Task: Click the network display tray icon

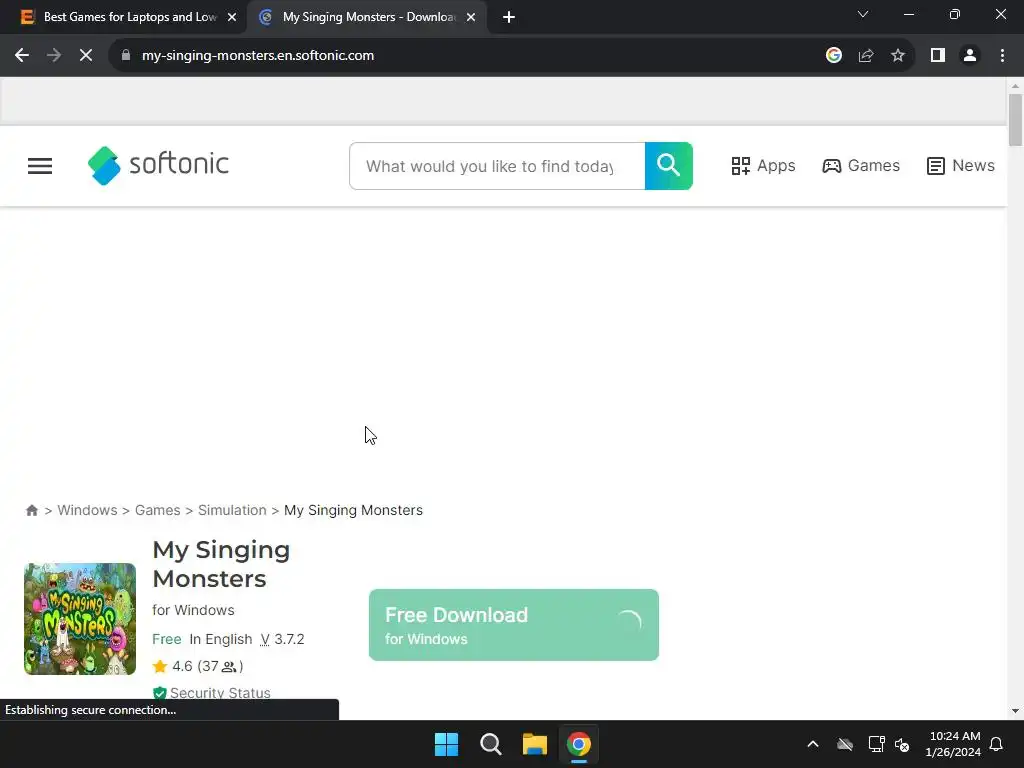Action: [876, 744]
